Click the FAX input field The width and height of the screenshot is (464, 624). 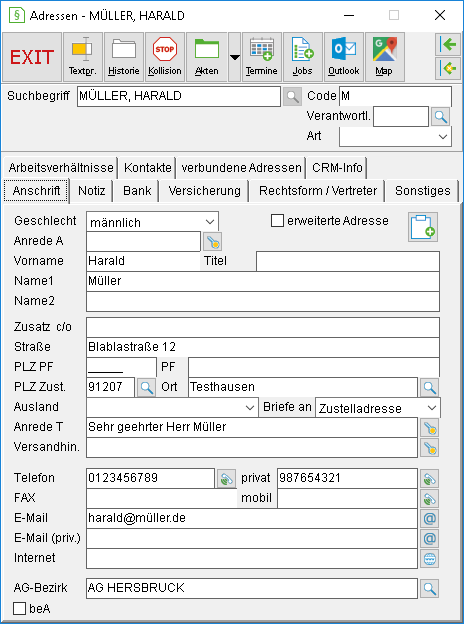[x=162, y=498]
